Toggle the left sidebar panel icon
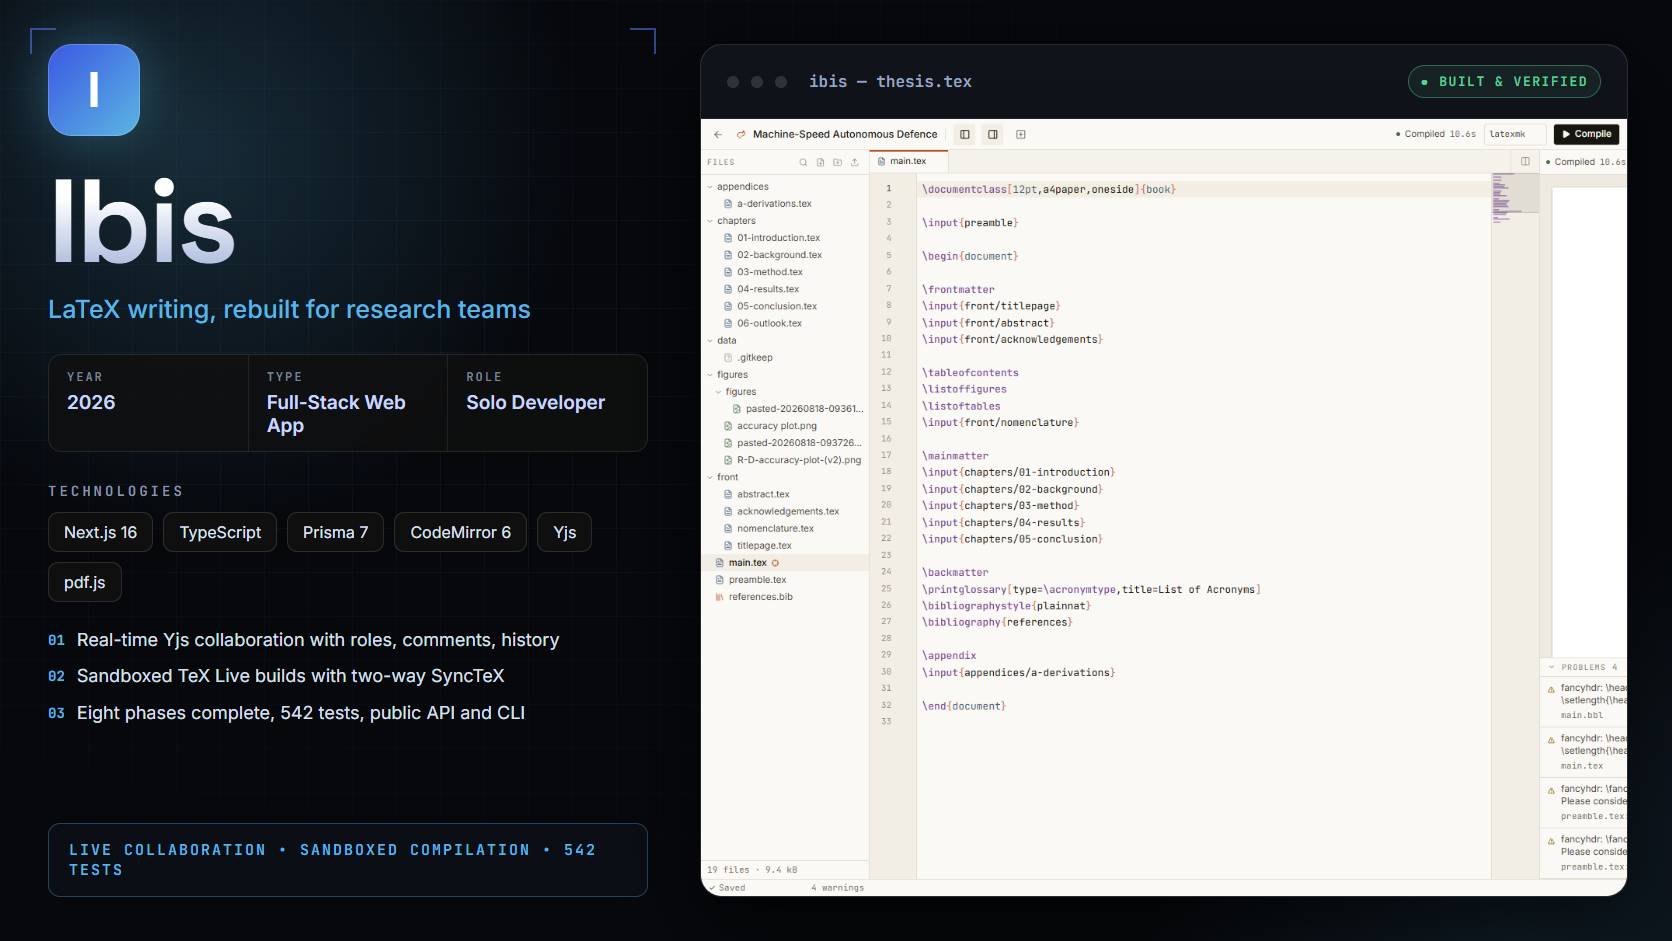 point(965,134)
